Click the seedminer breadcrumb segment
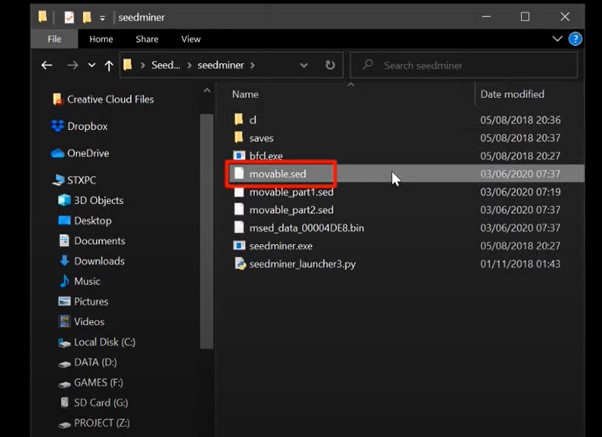 220,65
